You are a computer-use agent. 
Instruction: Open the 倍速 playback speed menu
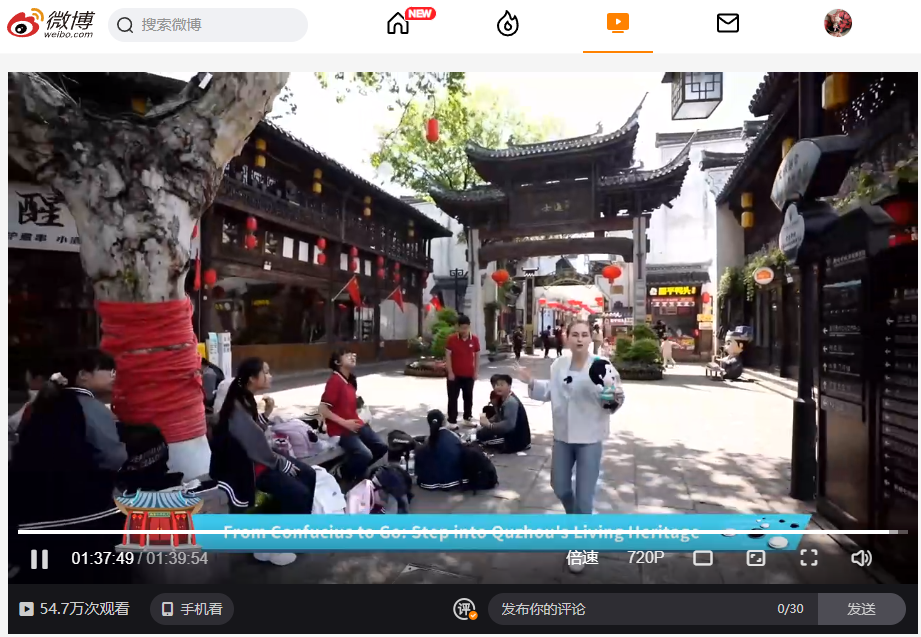(582, 558)
